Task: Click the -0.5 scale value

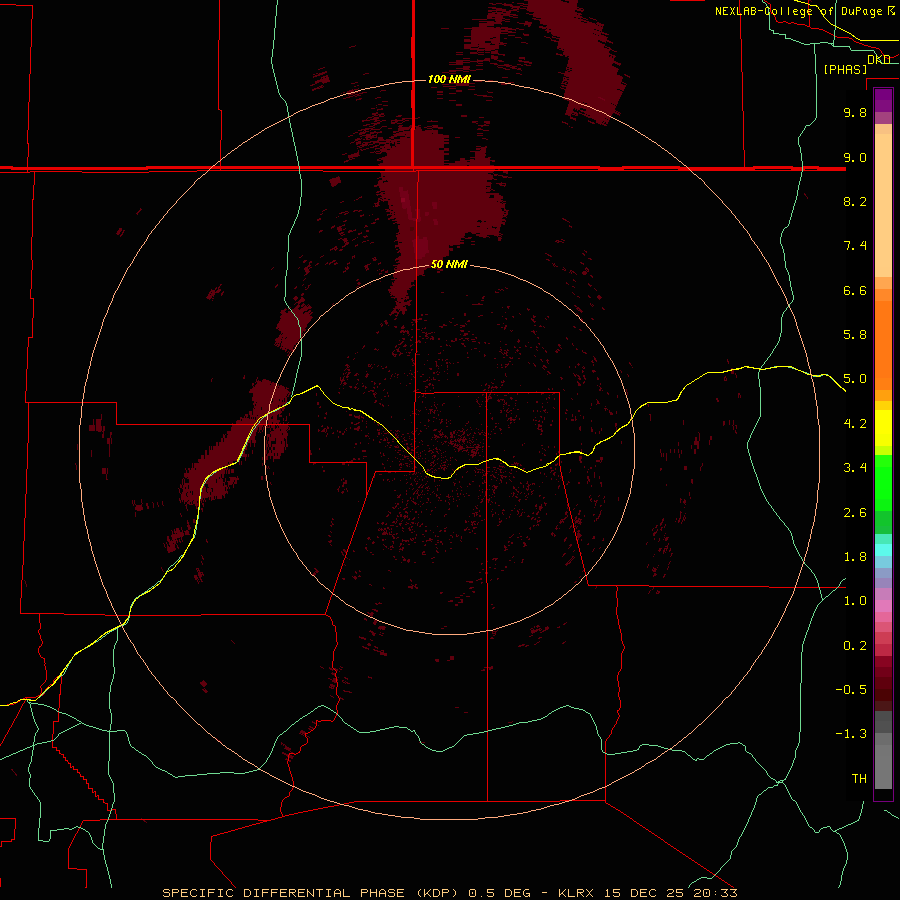Action: click(851, 690)
